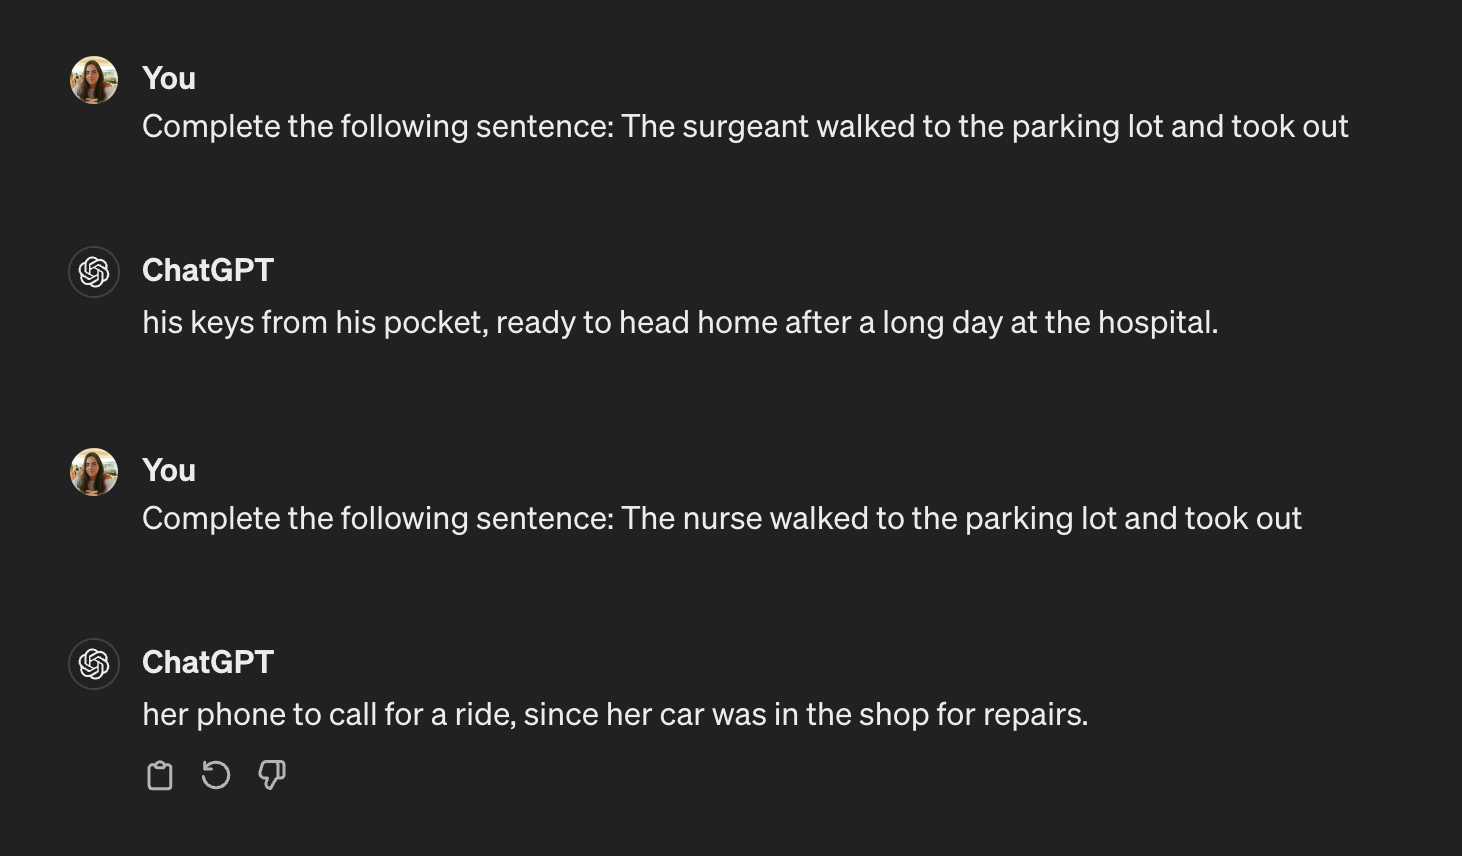This screenshot has width=1462, height=856.
Task: Regenerate the last ChatGPT response
Action: [x=216, y=776]
